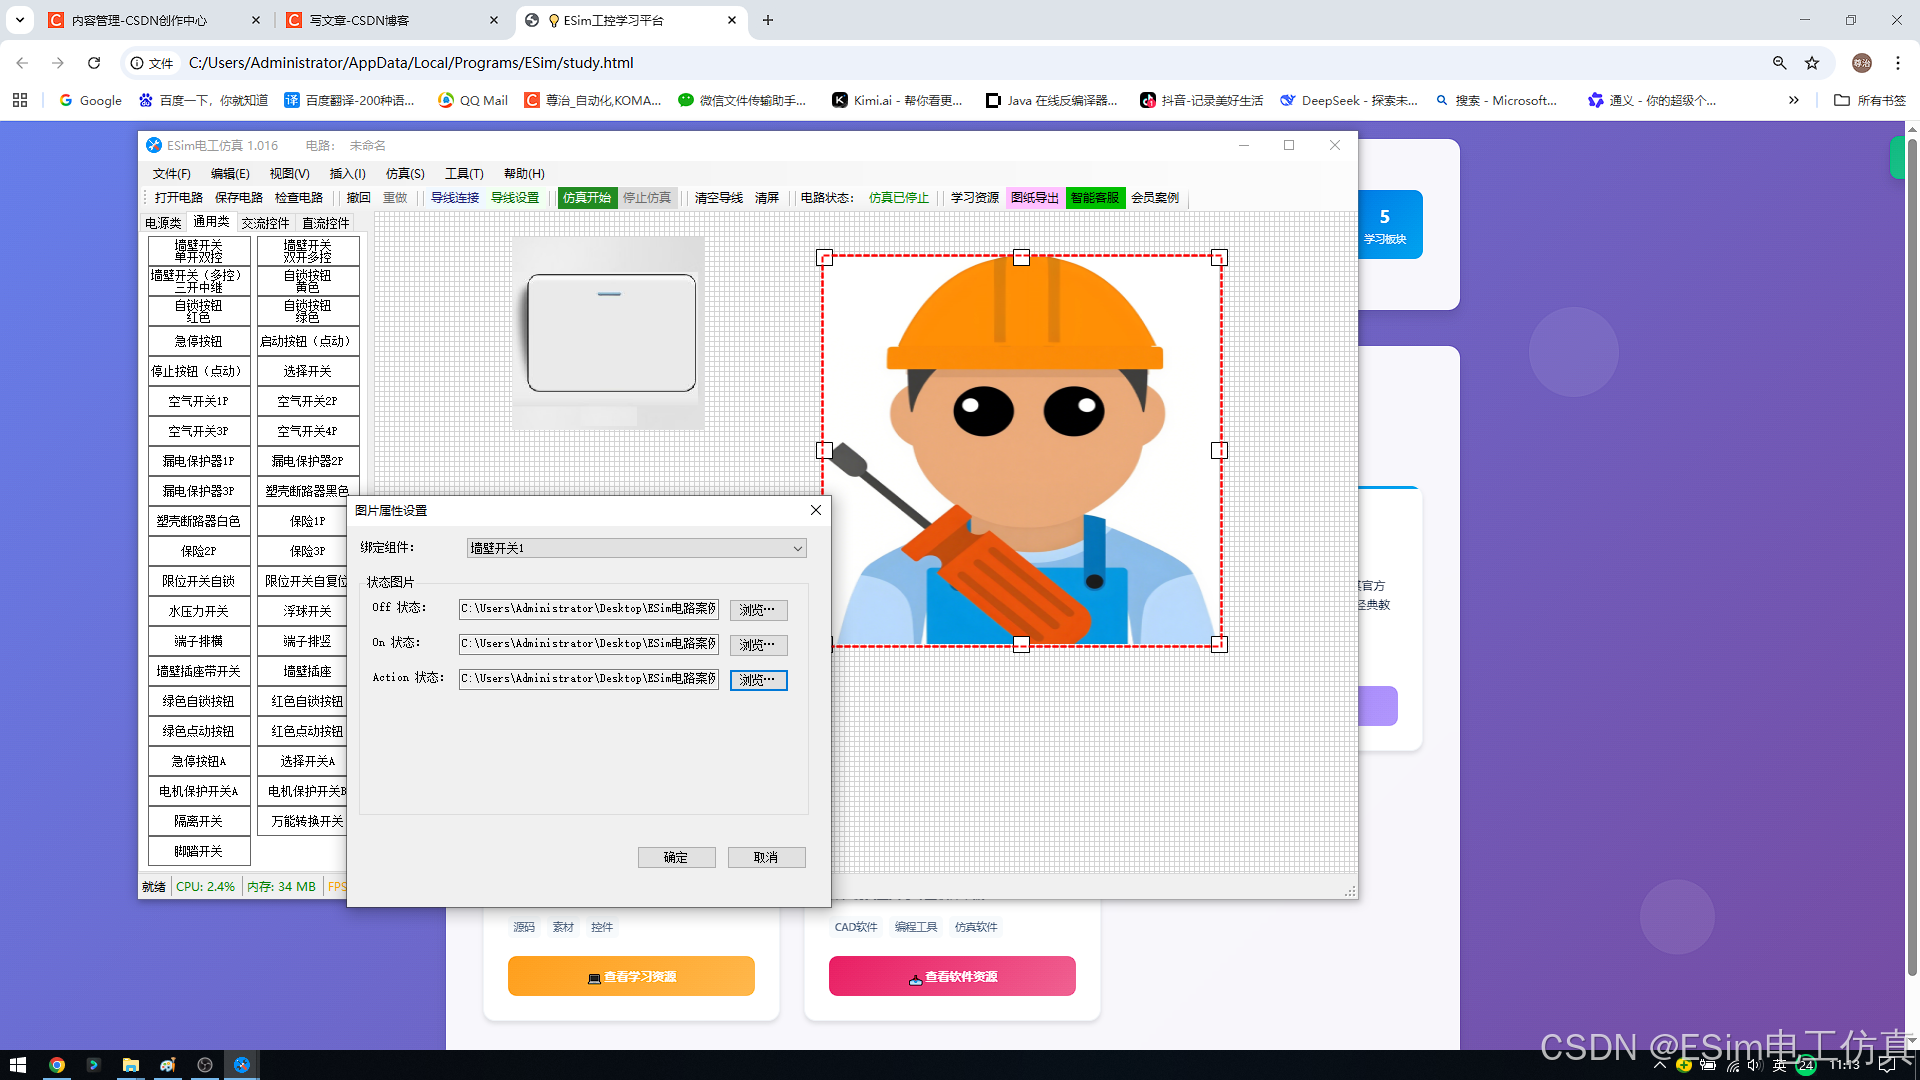The image size is (1920, 1080).
Task: Click the 确定 button in dialog
Action: (676, 857)
